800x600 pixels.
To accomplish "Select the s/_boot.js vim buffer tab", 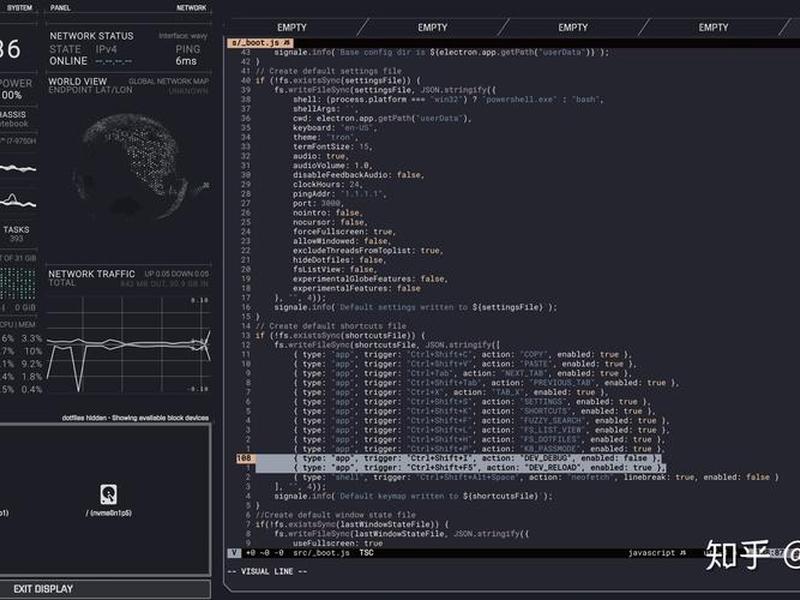I will [x=260, y=43].
